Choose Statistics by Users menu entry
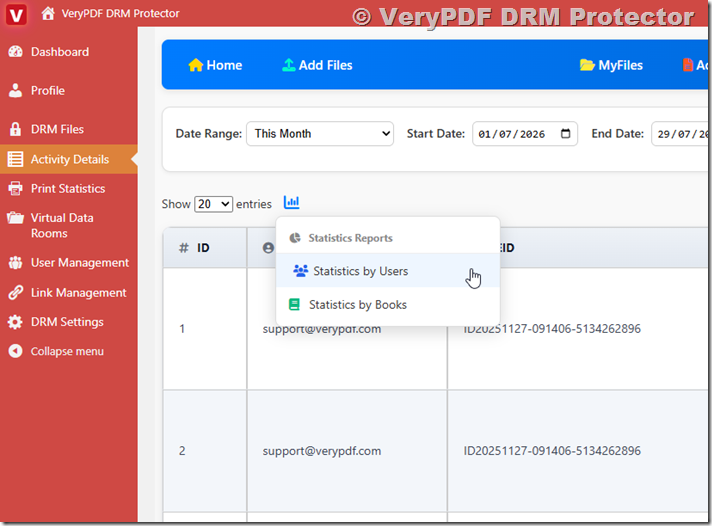The image size is (712, 526). tap(388, 271)
